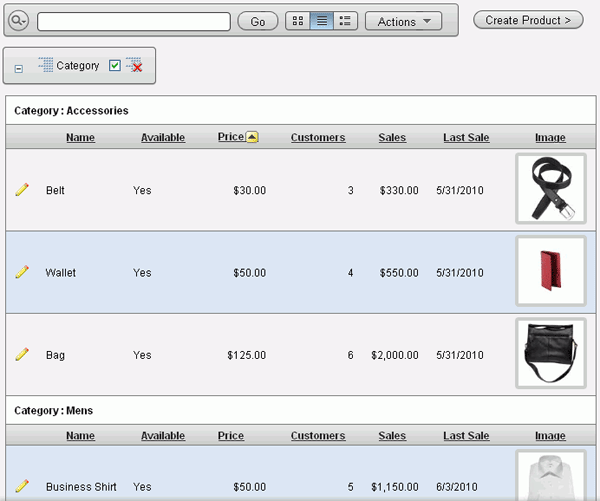Click Create Product button
The image size is (600, 501).
[x=528, y=20]
